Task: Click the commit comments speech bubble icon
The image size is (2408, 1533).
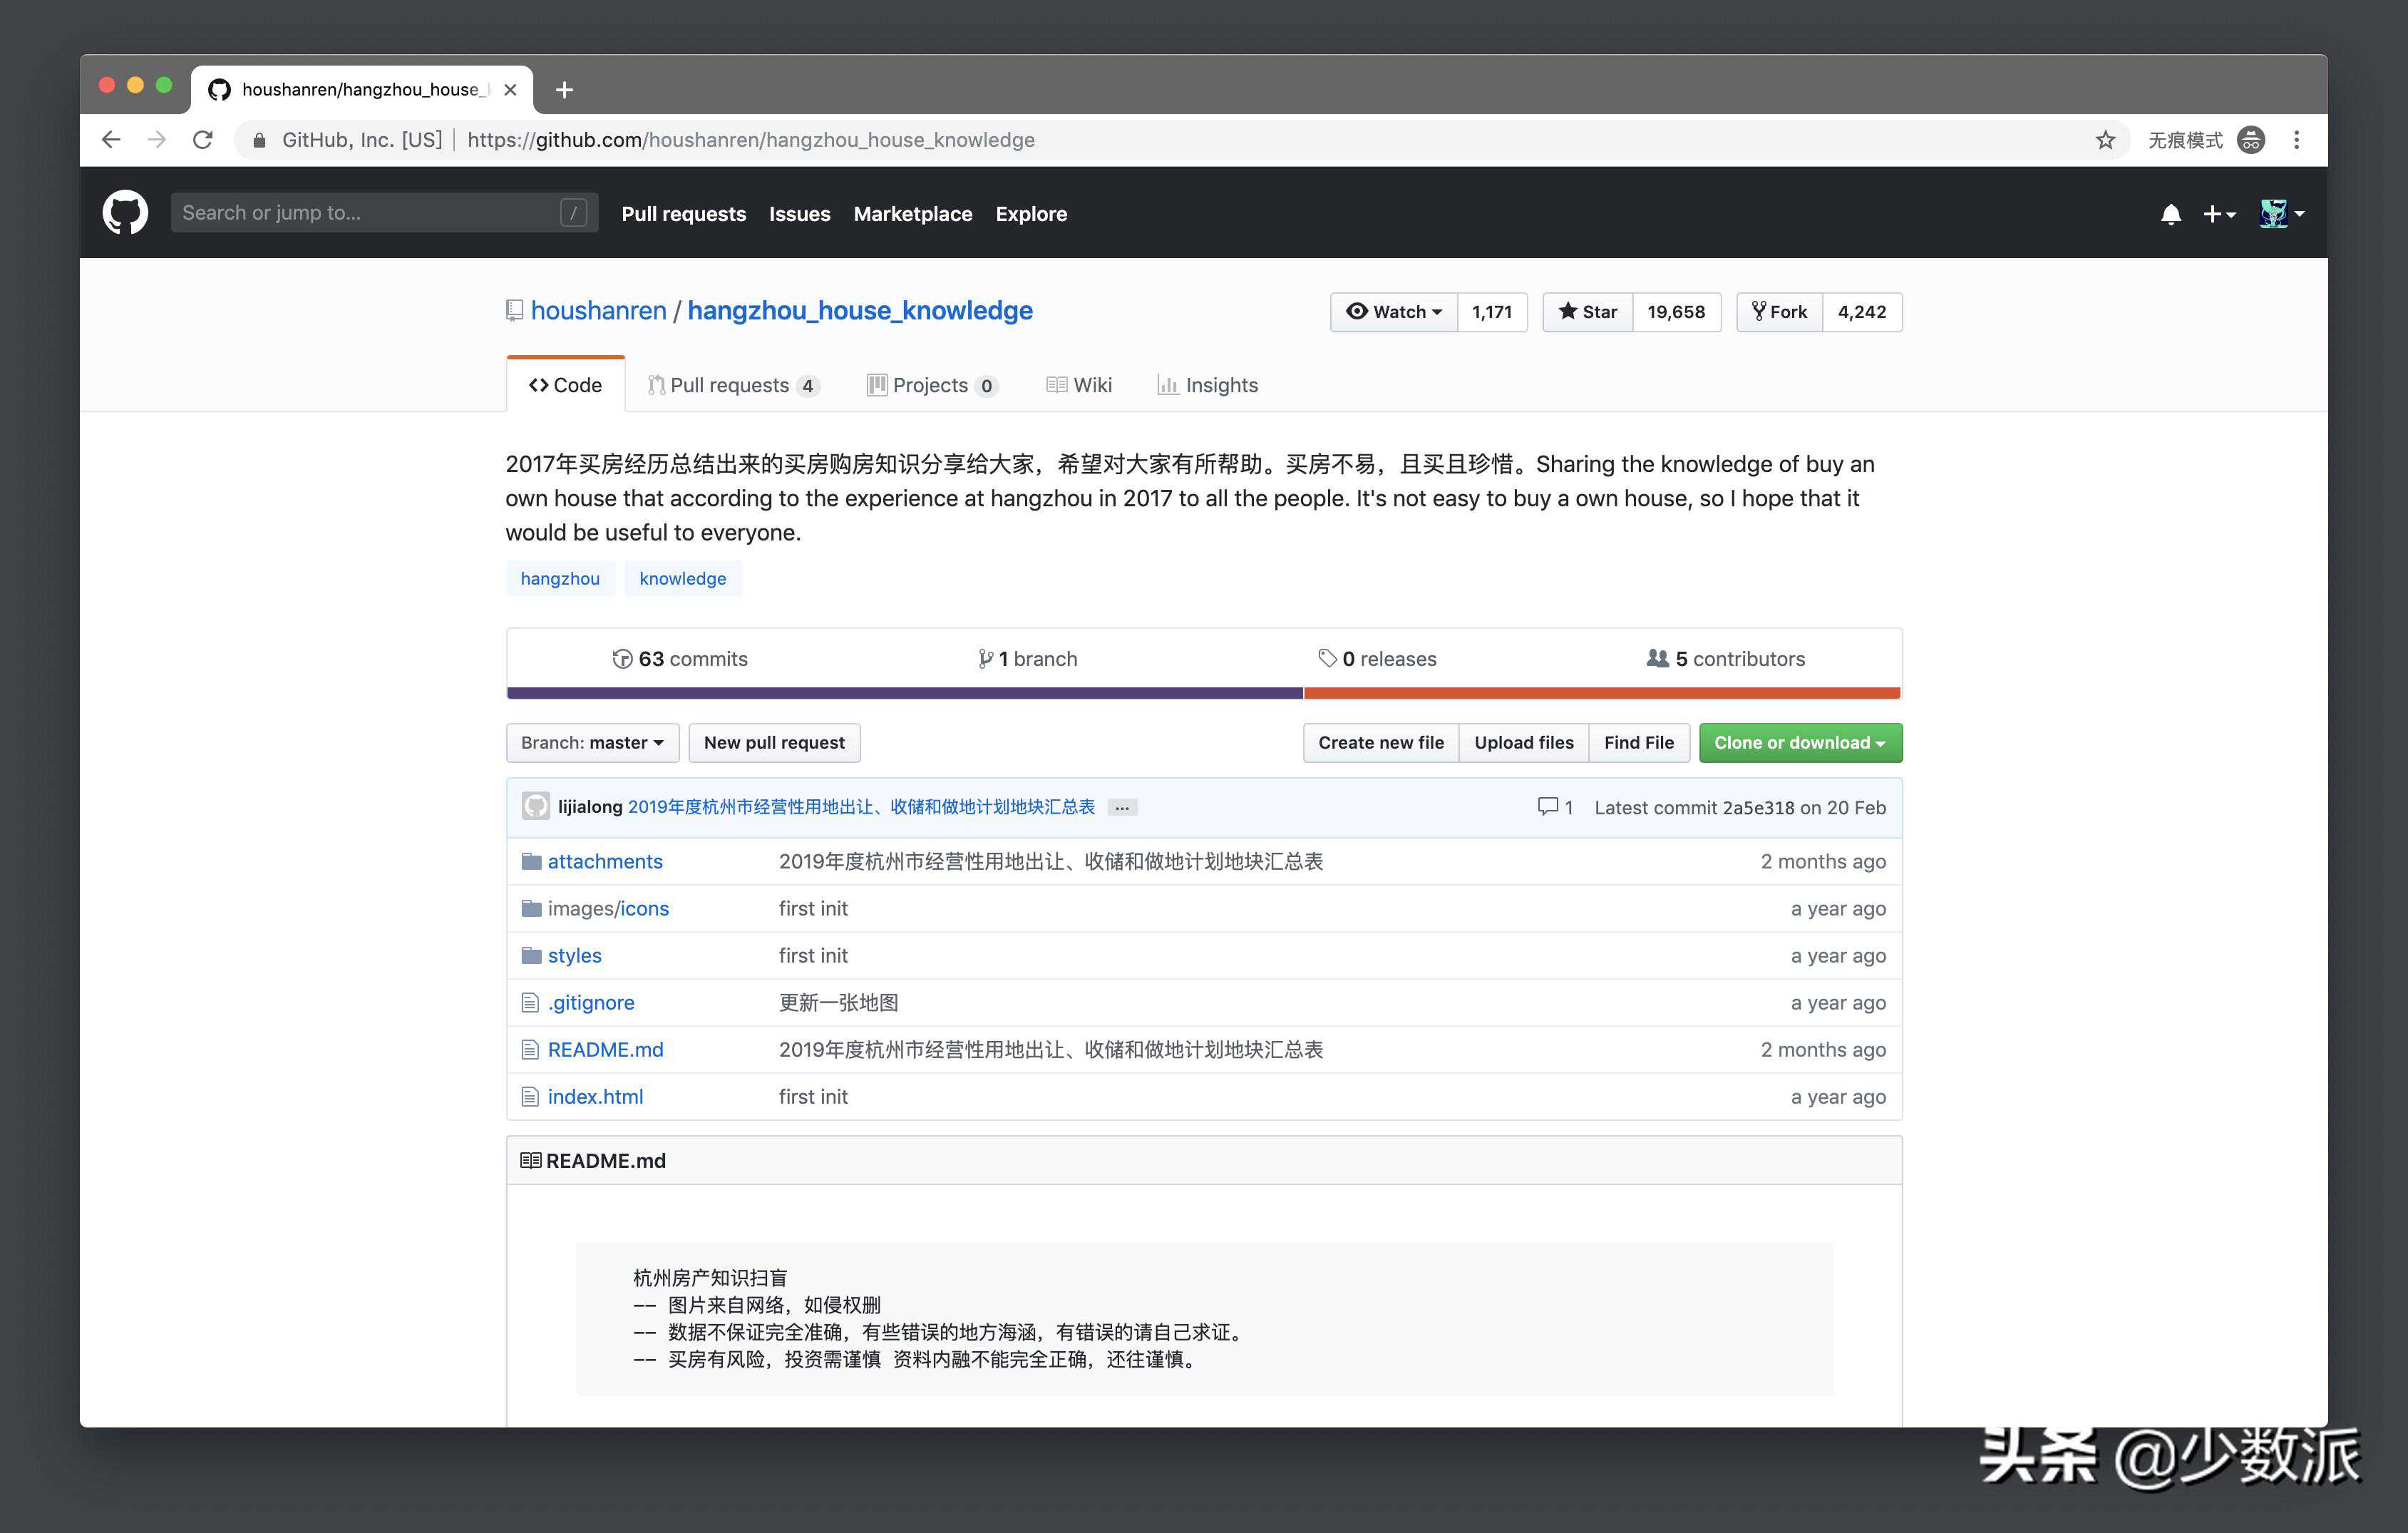Action: [1547, 807]
